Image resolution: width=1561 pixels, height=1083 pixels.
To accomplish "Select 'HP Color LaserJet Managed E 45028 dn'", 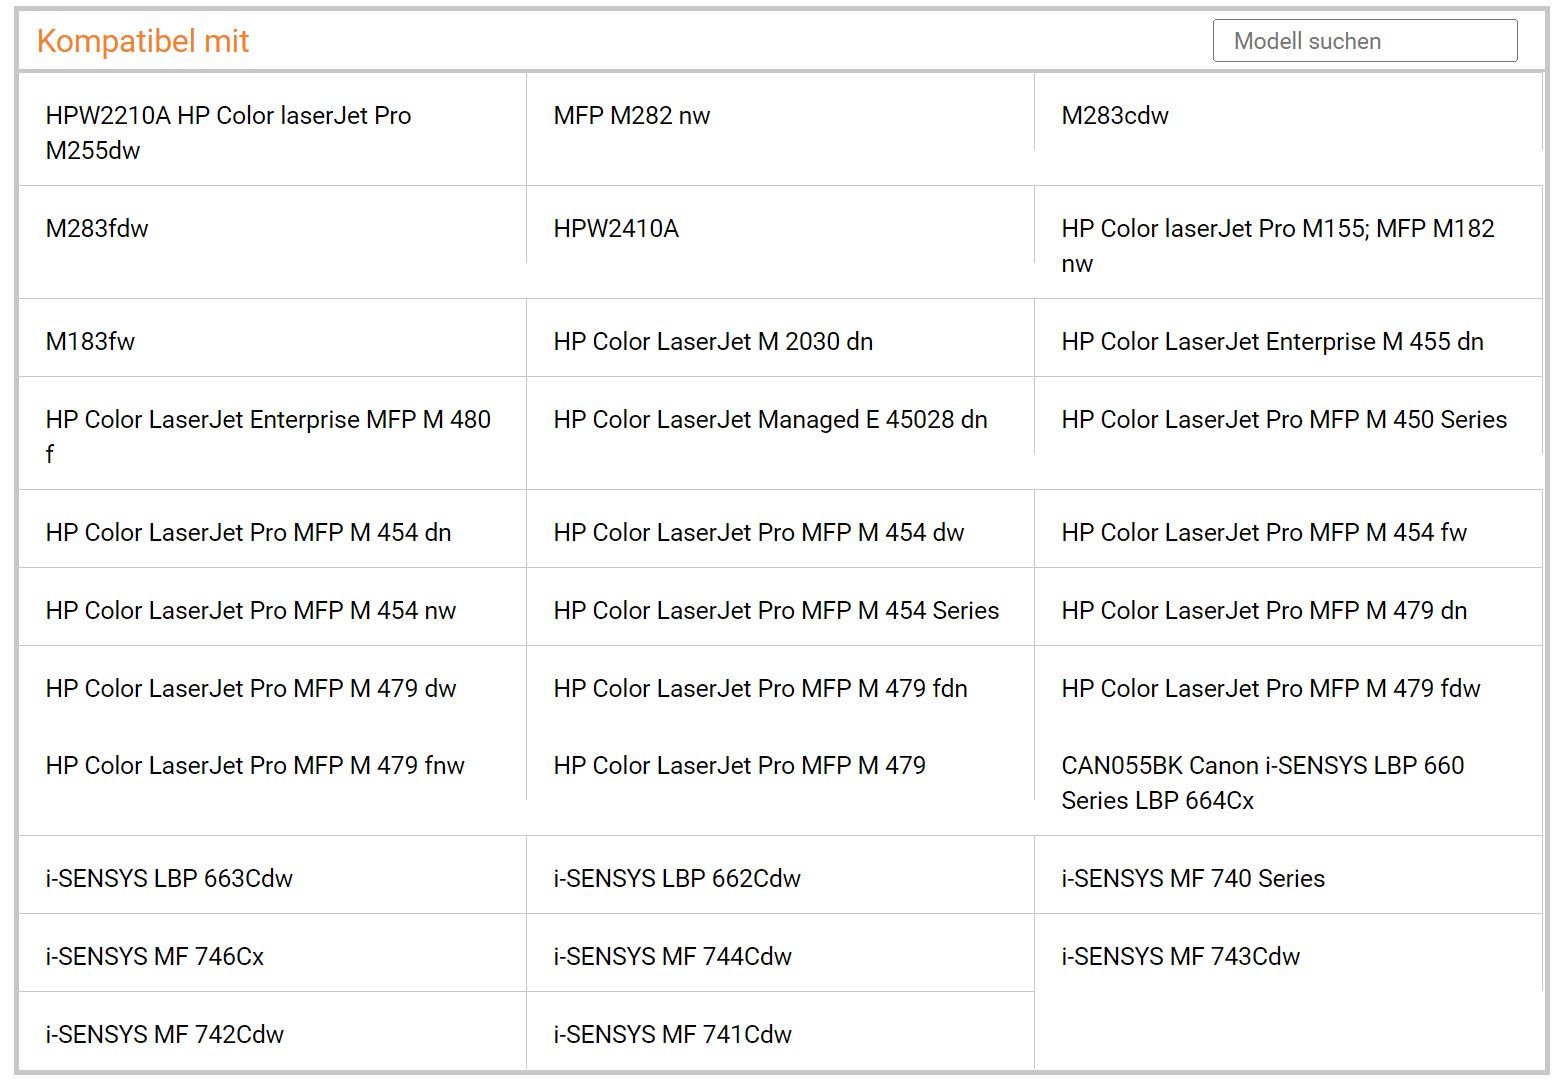I will pos(770,420).
